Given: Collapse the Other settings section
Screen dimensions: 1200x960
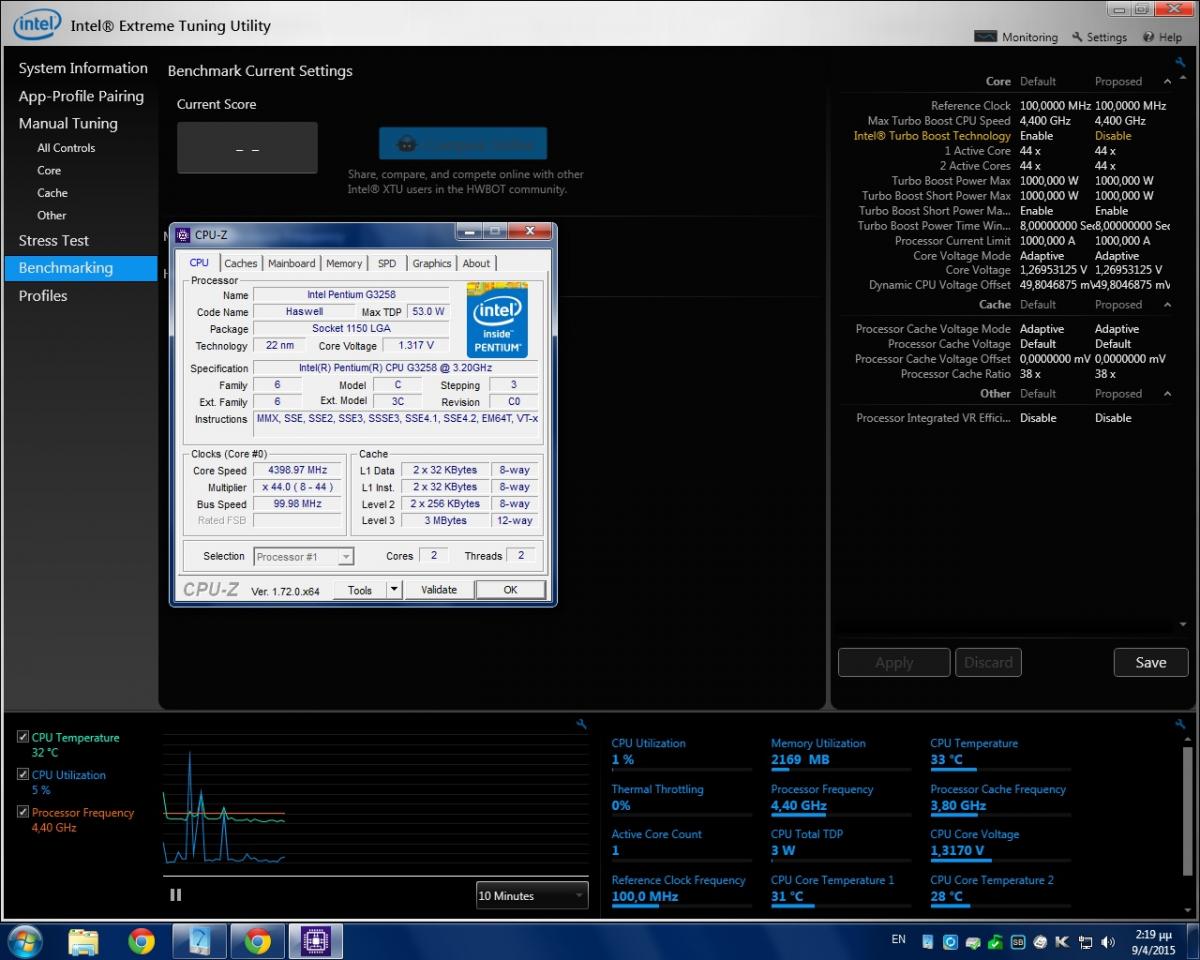Looking at the screenshot, I should [1167, 393].
